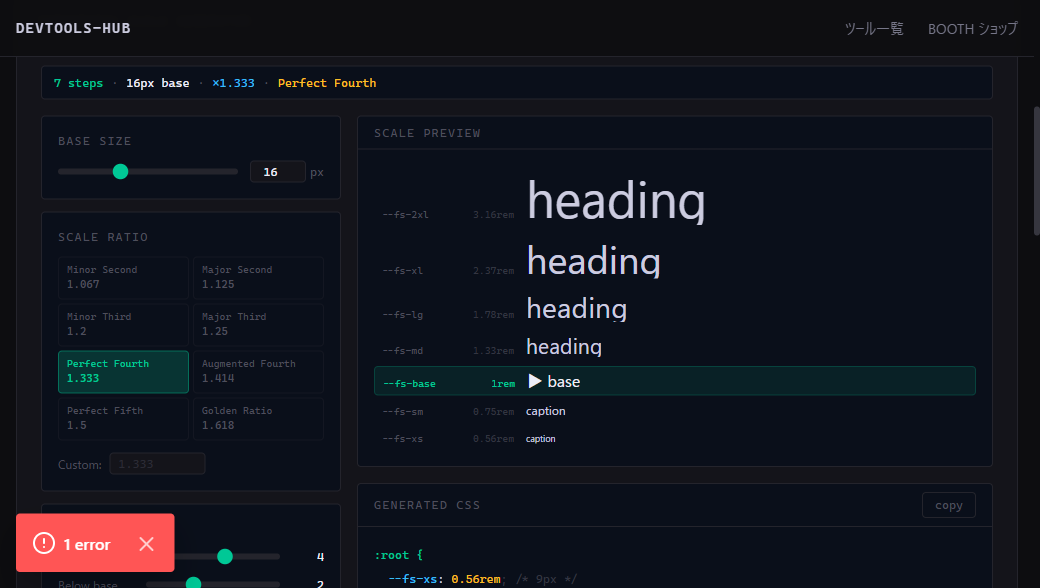Pick the Perfect Fifth 1.5 ratio
This screenshot has width=1040, height=588.
coord(123,418)
